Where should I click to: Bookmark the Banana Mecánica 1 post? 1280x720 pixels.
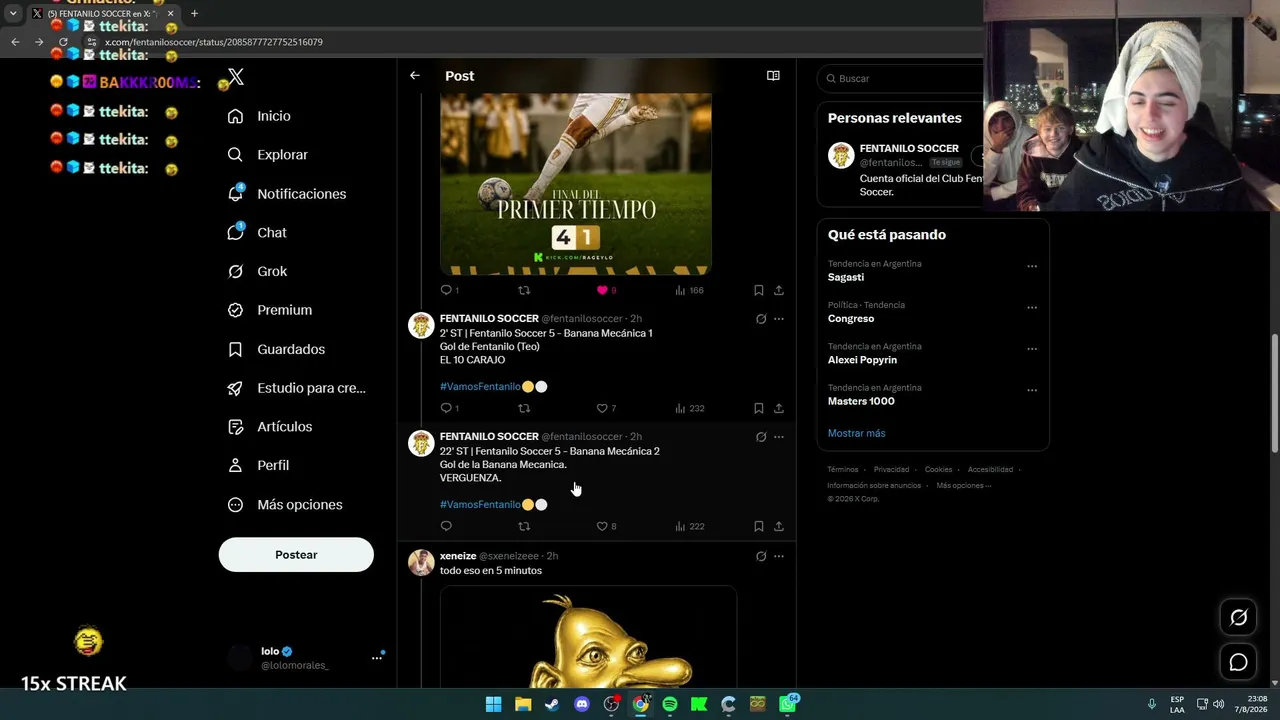pos(758,408)
